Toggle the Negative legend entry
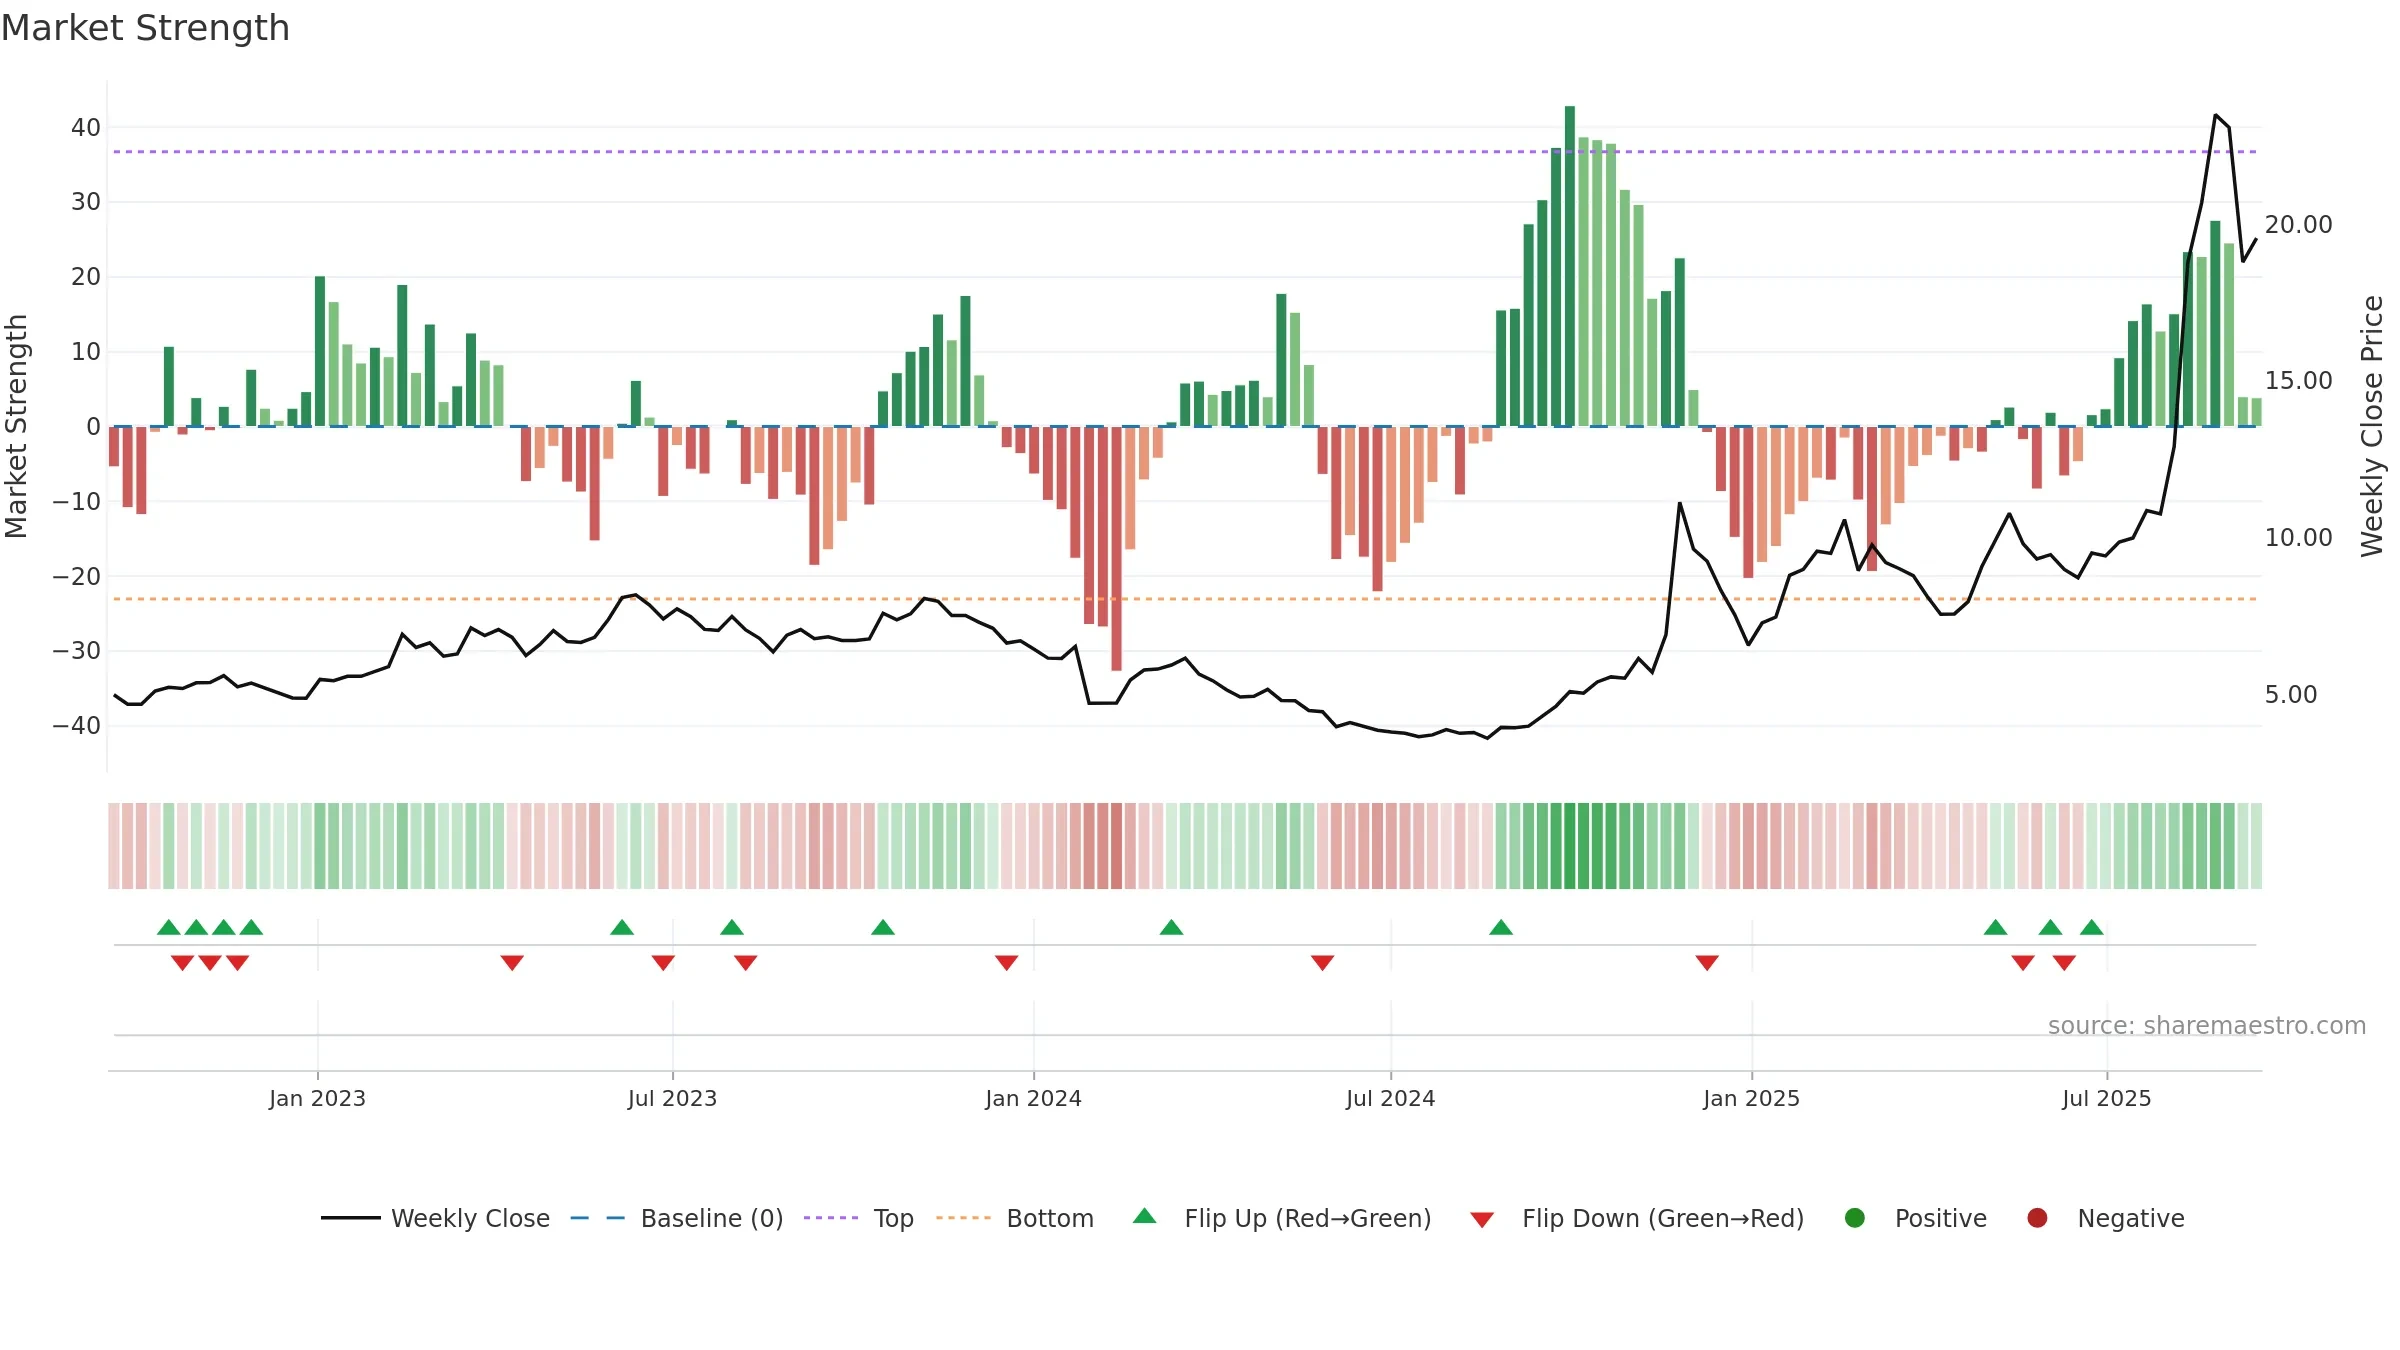This screenshot has height=1350, width=2400. click(2105, 1218)
